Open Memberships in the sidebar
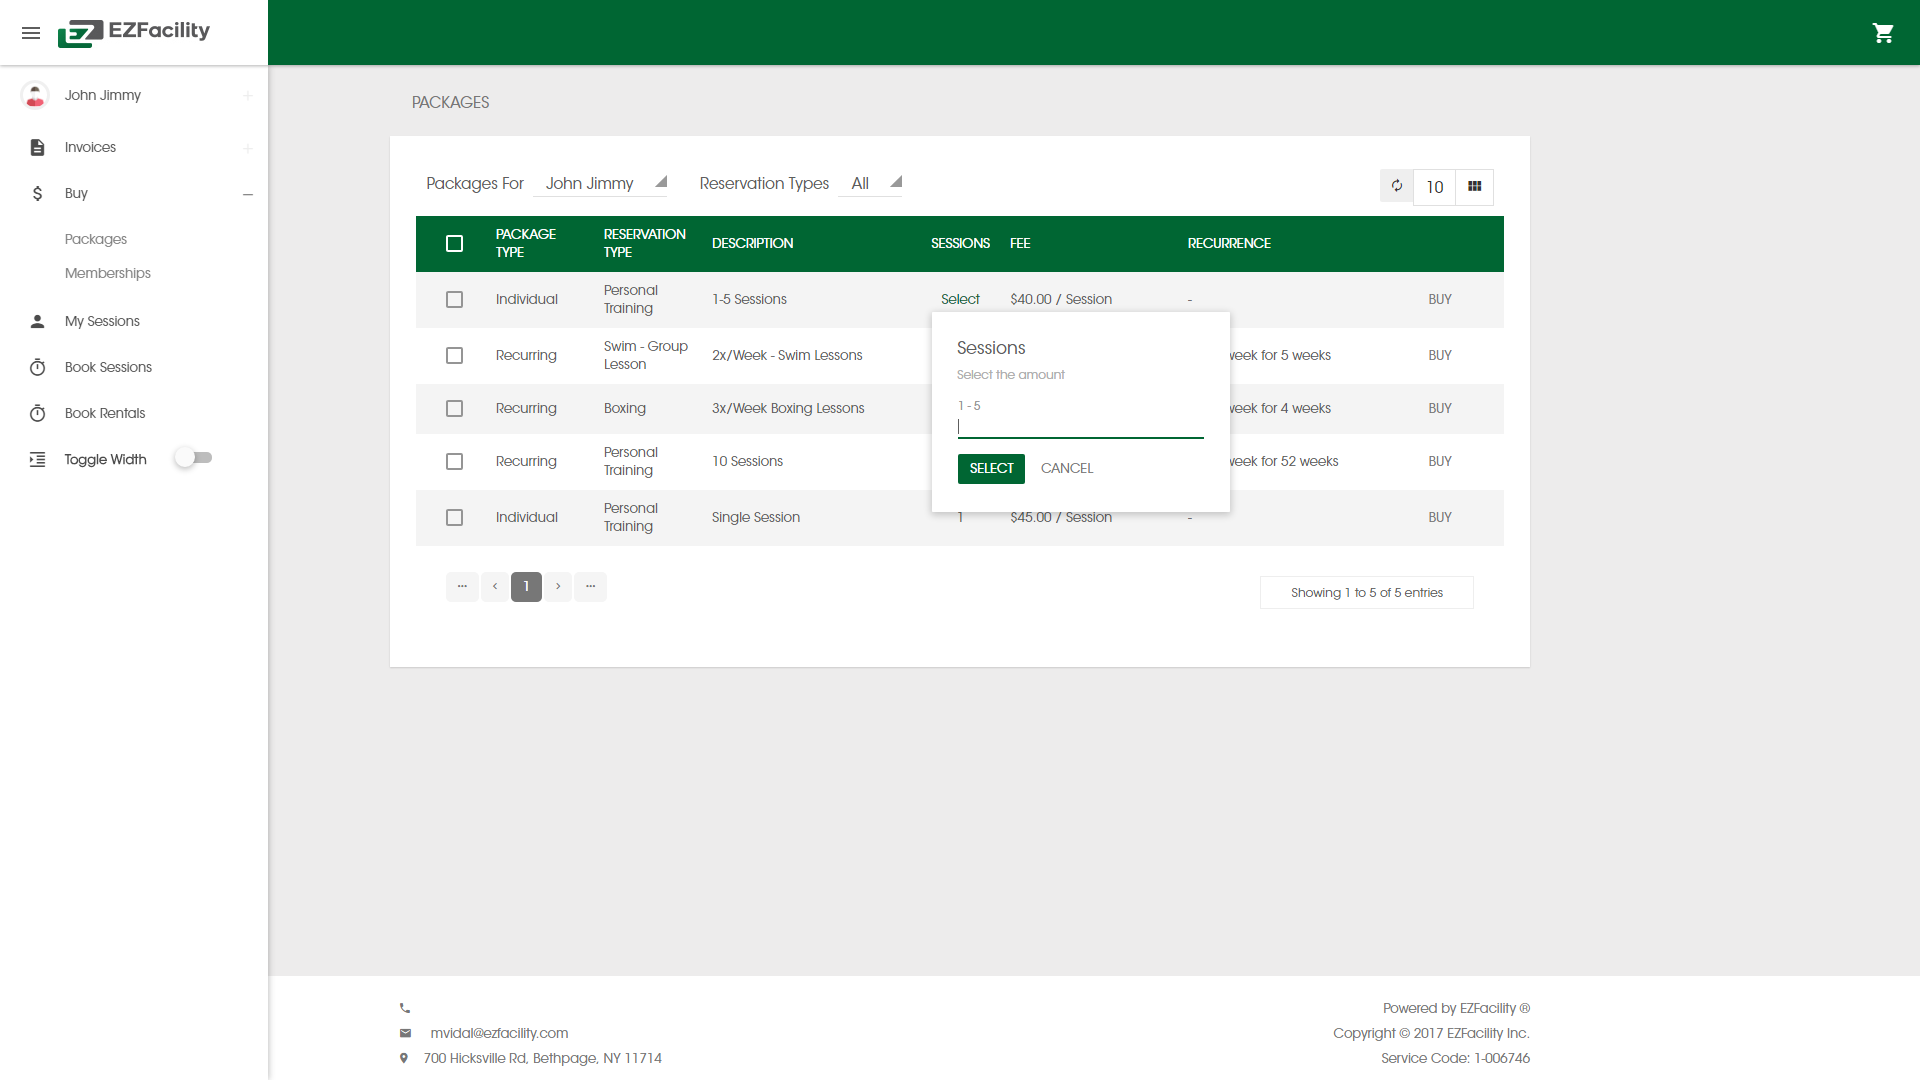Screen dimensions: 1920x1080 coord(108,273)
